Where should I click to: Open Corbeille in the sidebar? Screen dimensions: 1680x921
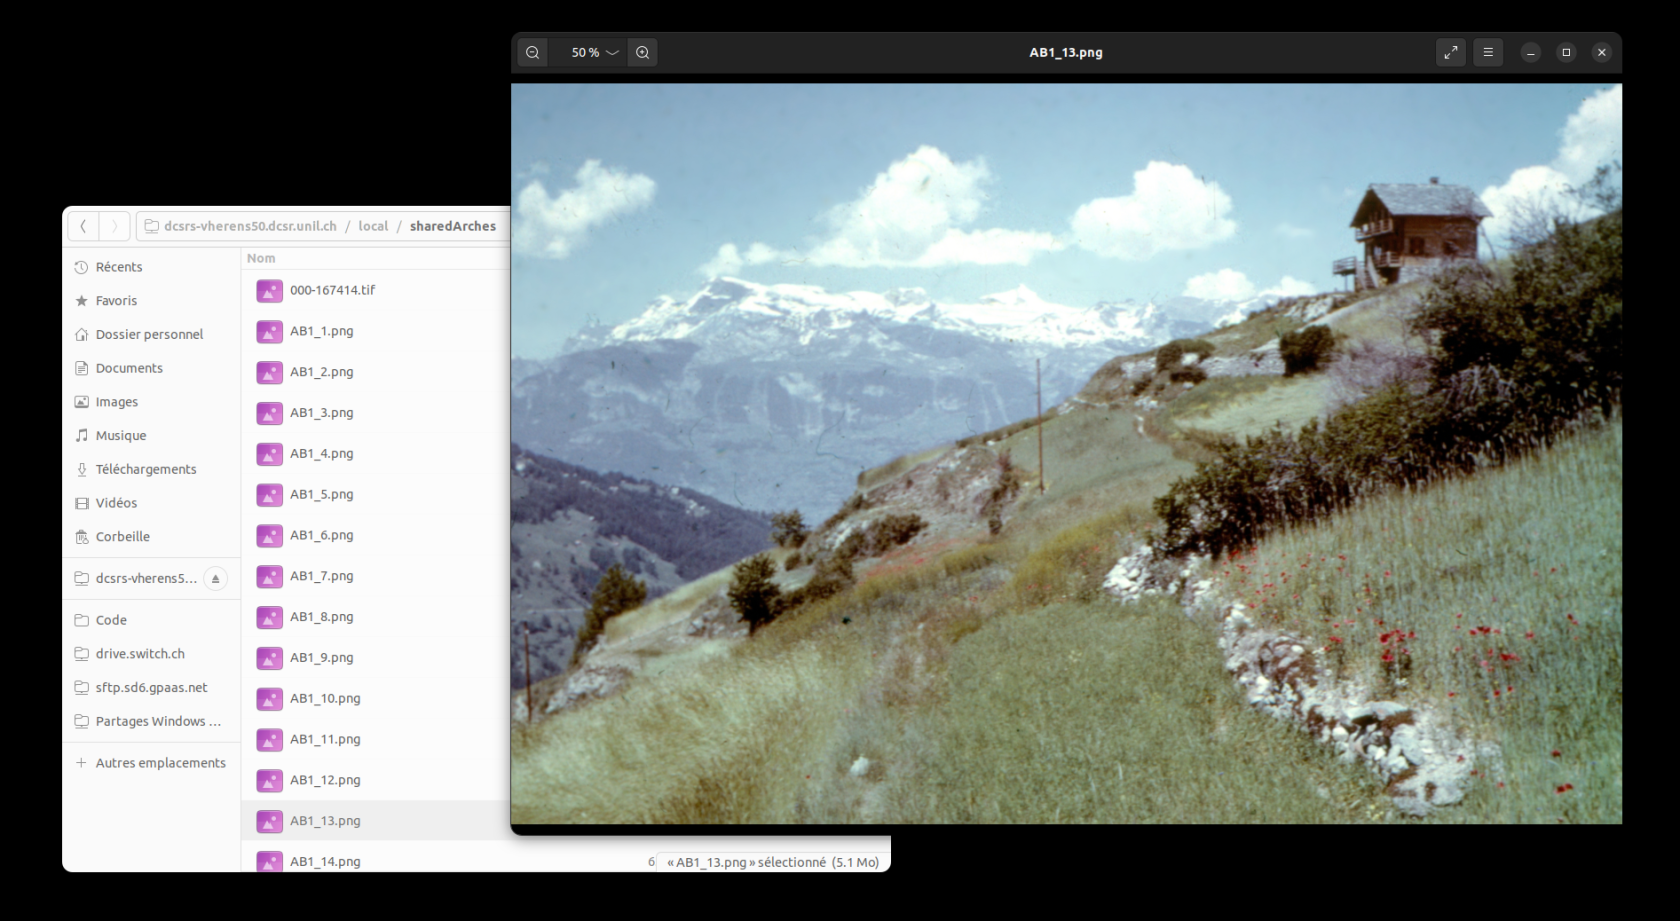click(x=122, y=537)
